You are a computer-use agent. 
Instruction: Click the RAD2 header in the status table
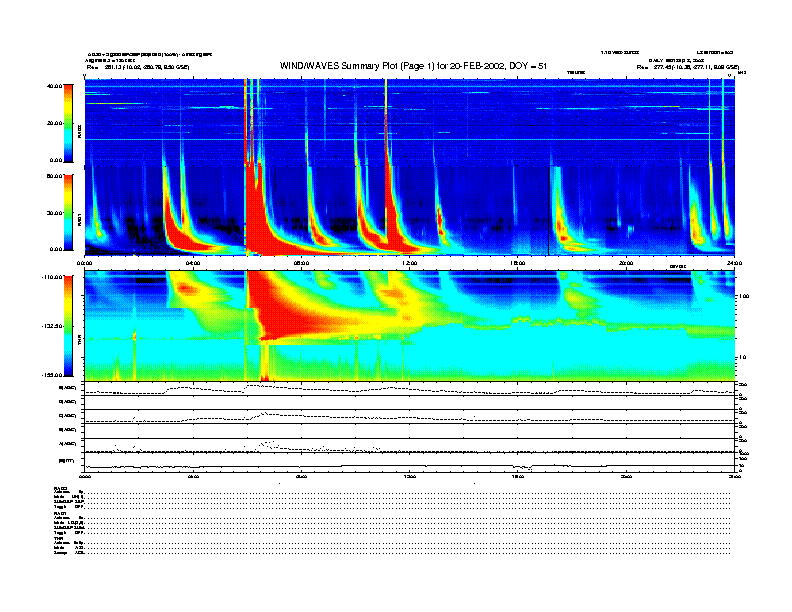click(x=61, y=489)
